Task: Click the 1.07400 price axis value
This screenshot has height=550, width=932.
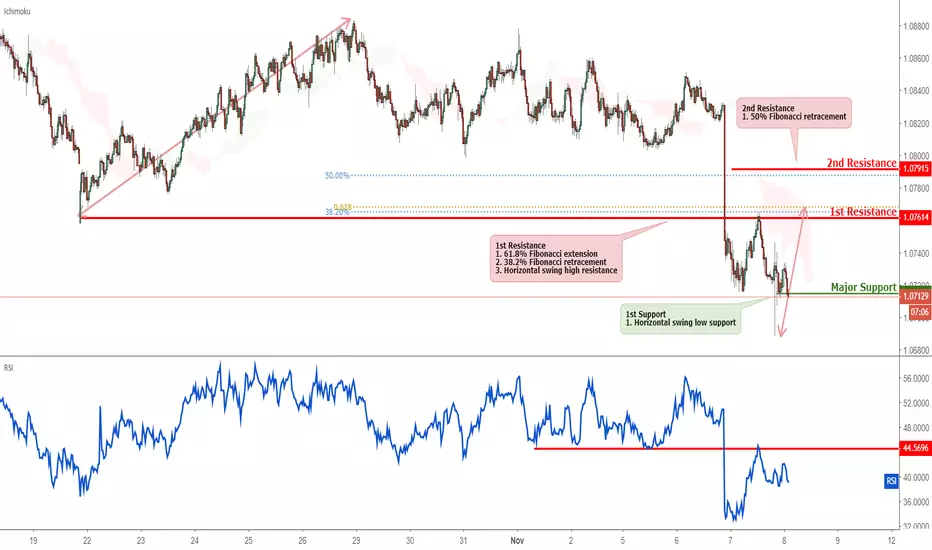Action: point(915,253)
